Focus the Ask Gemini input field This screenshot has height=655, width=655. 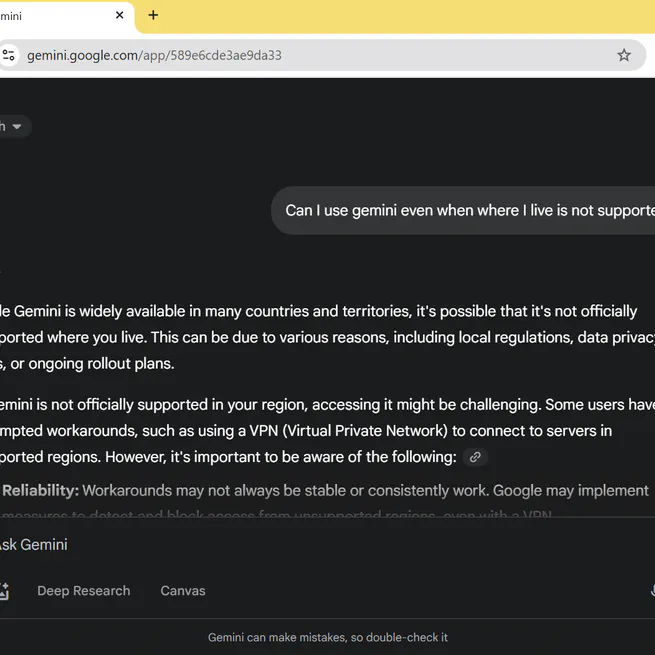click(326, 545)
